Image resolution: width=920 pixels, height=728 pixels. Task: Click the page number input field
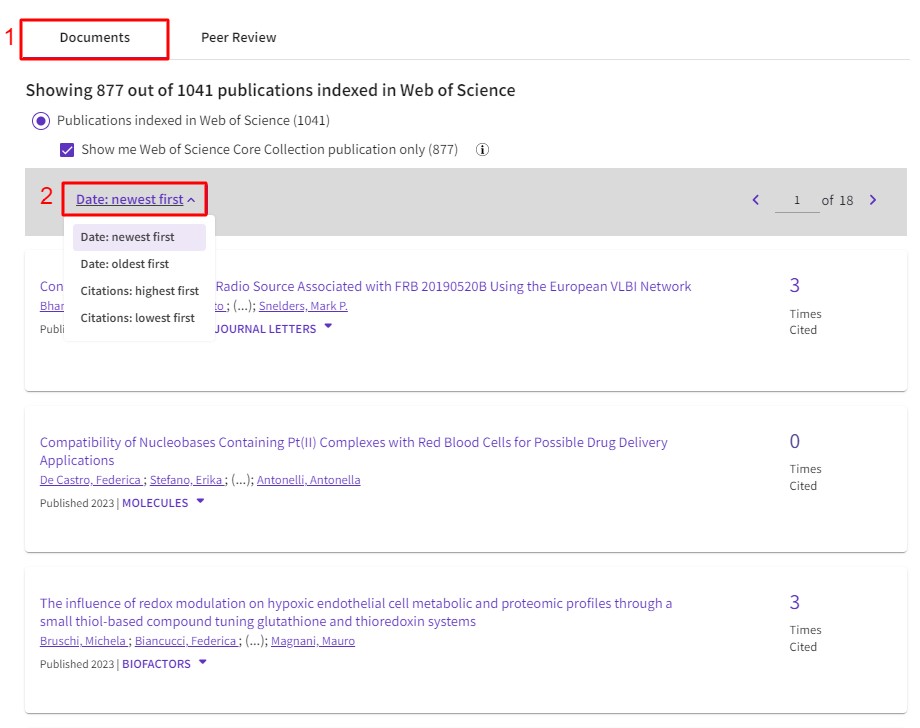pyautogui.click(x=796, y=201)
